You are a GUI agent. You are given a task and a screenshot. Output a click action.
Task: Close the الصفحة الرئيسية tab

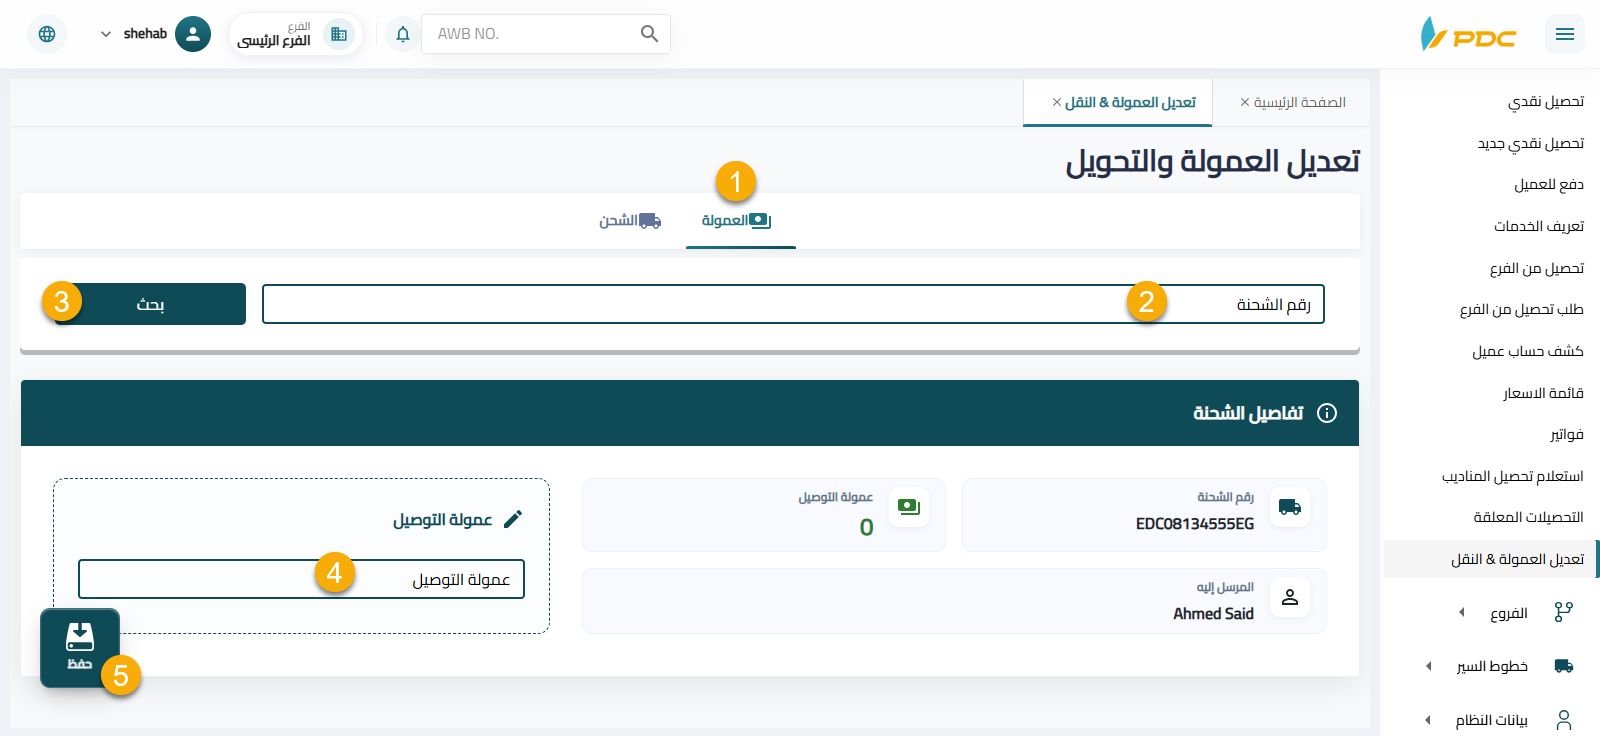[1245, 102]
